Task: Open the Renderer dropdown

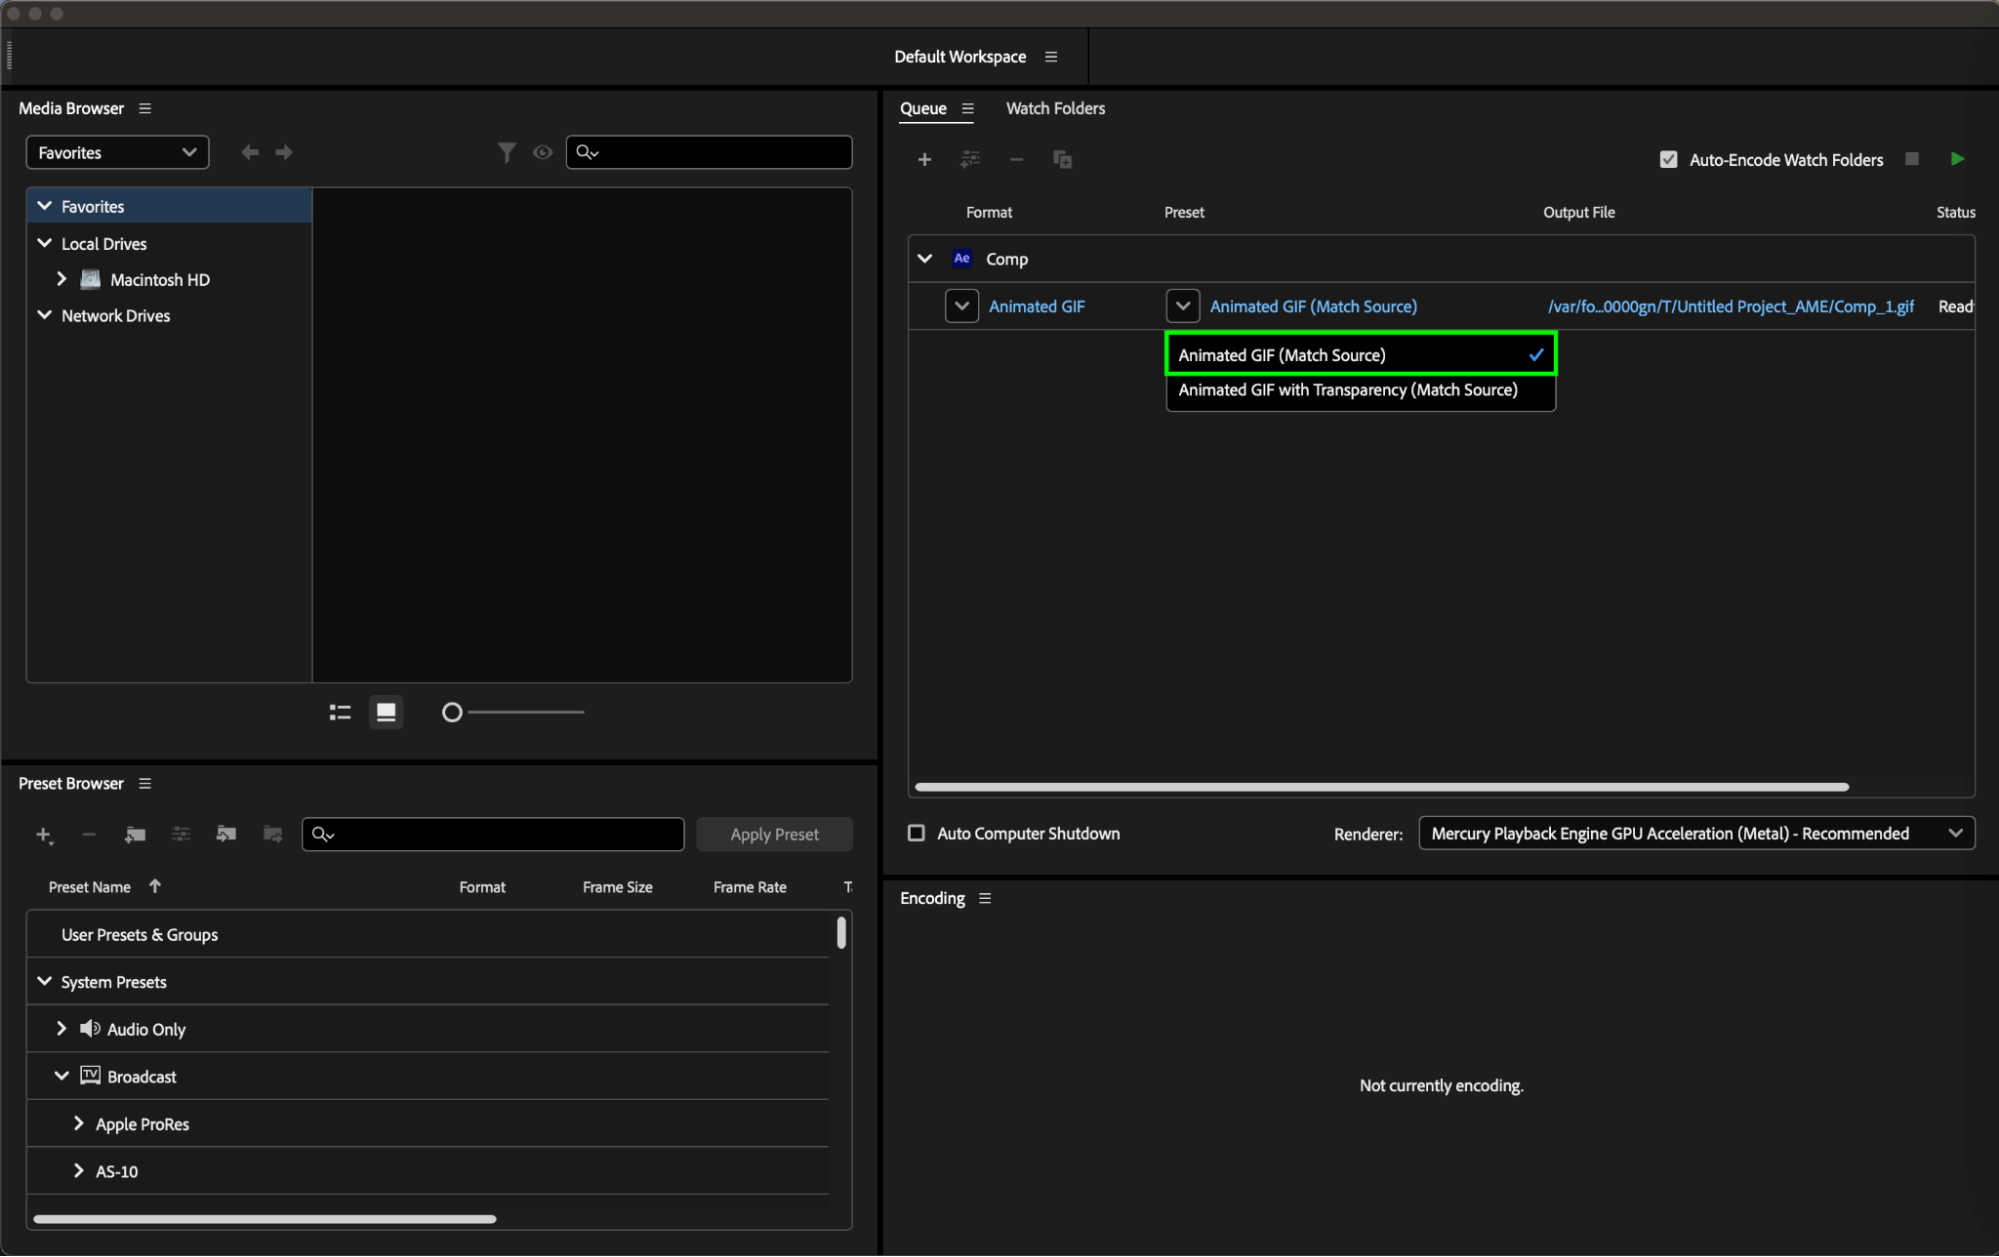Action: (x=1696, y=833)
